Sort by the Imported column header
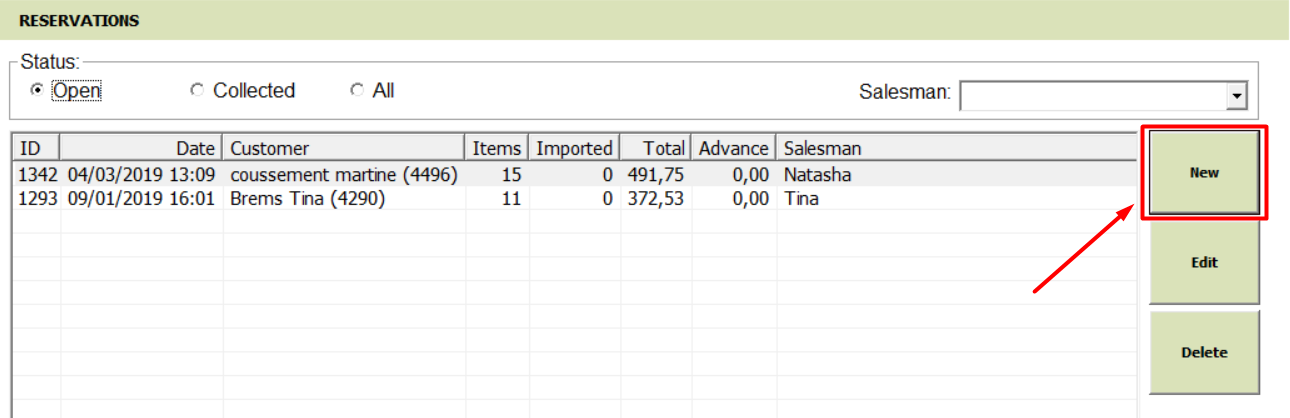The width and height of the screenshot is (1290, 418). pyautogui.click(x=575, y=148)
